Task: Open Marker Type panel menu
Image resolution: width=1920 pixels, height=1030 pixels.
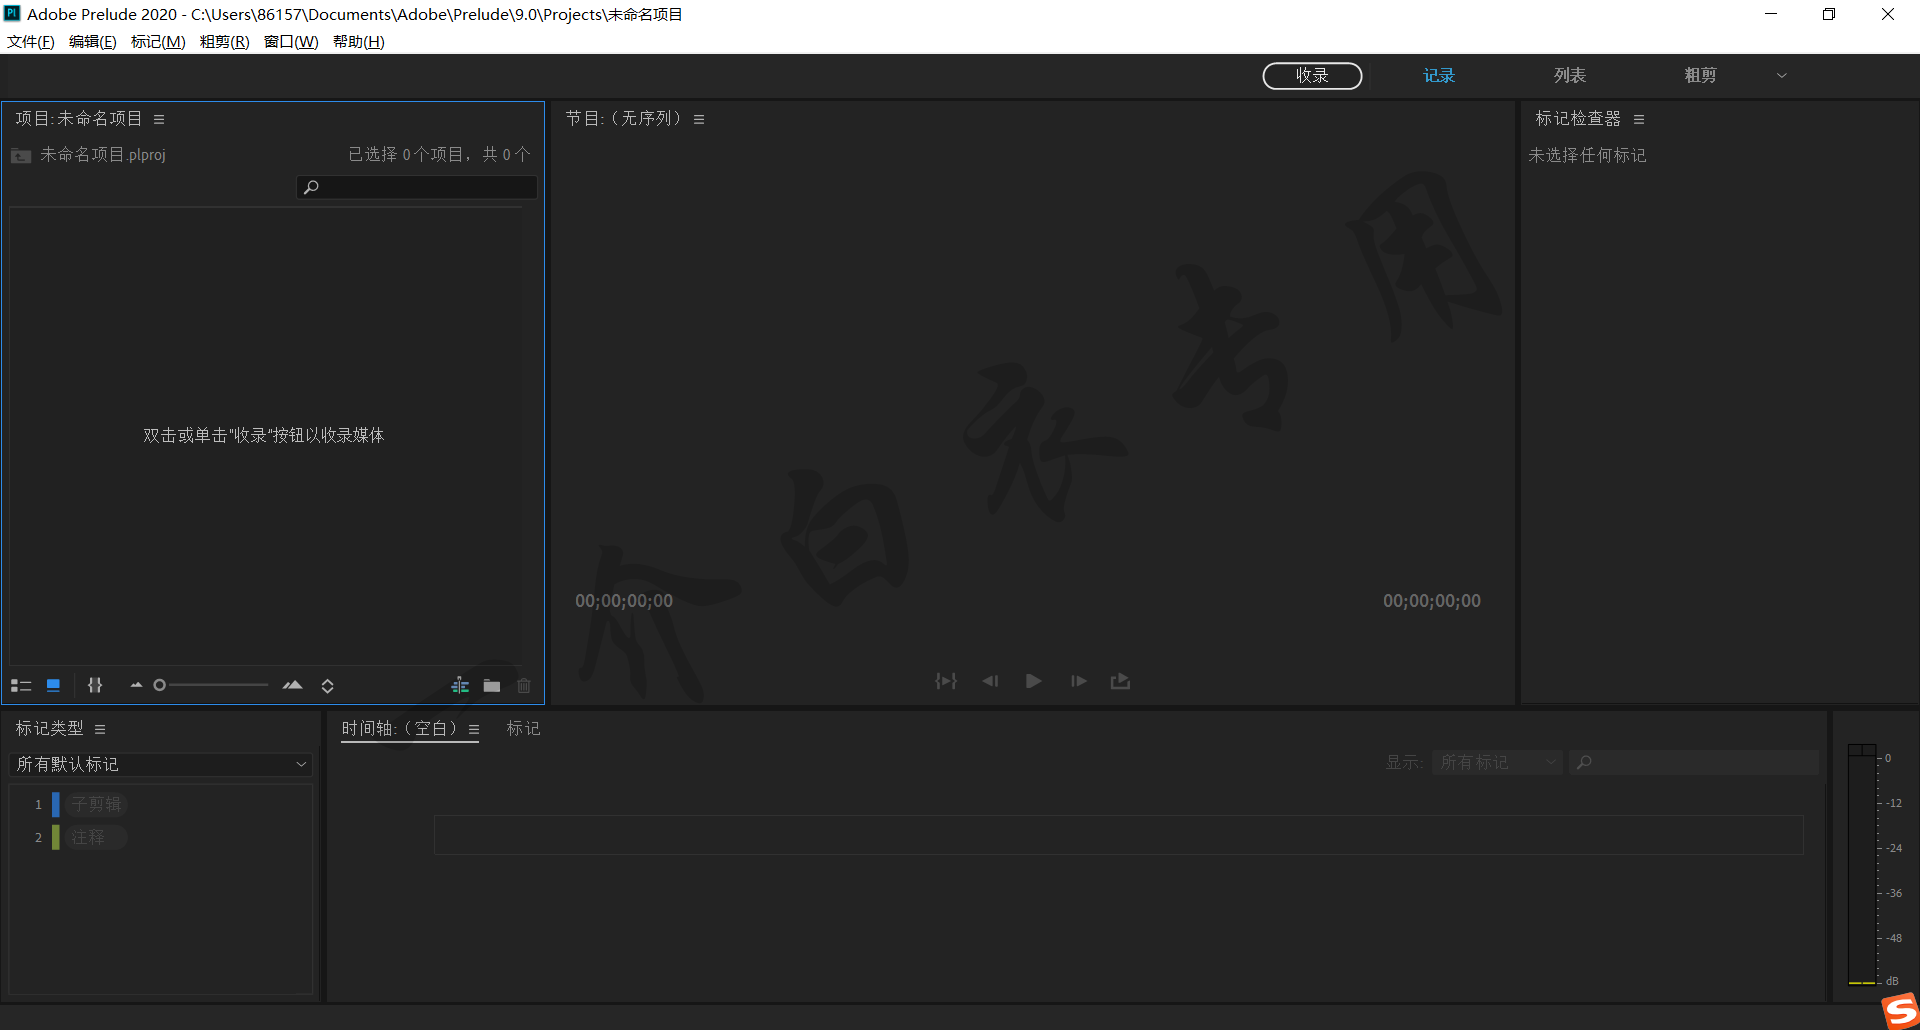Action: (100, 729)
